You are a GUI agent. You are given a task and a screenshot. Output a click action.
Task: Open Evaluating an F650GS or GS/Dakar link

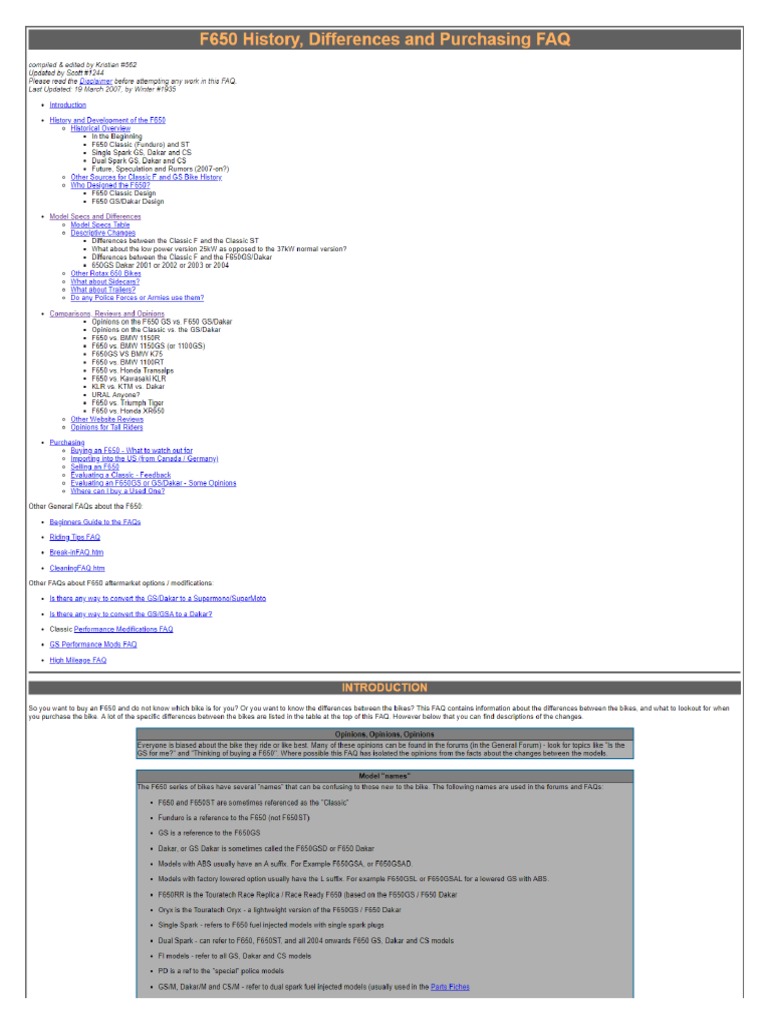coord(153,483)
